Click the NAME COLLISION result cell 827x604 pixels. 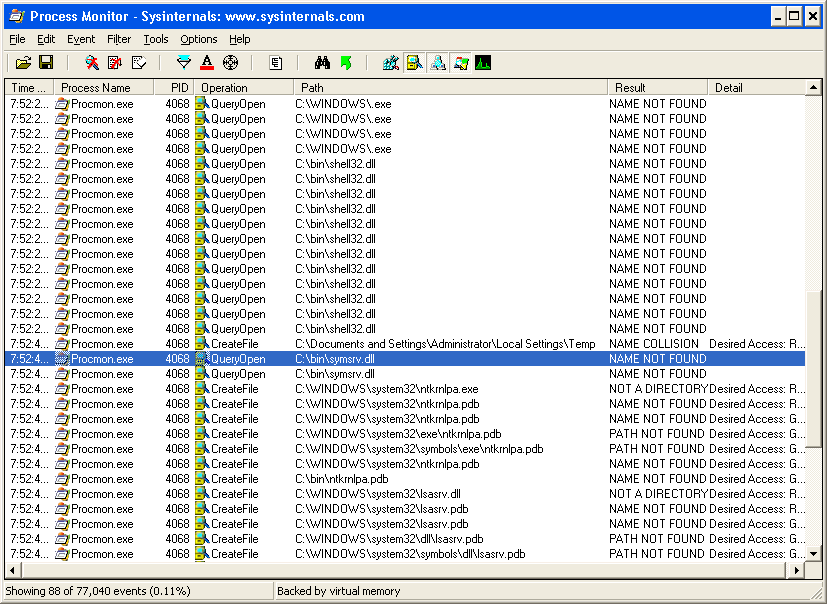[x=653, y=344]
